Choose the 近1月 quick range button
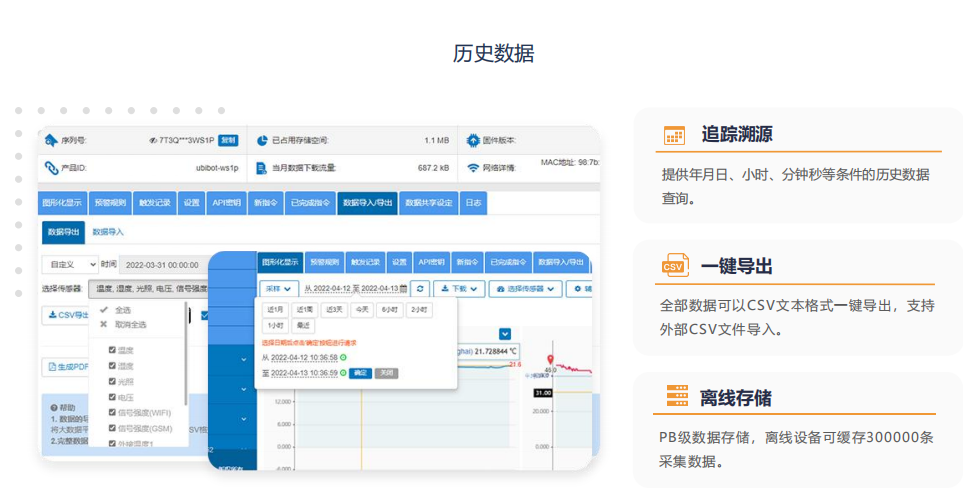Viewport: 963px width, 504px height. [x=275, y=309]
